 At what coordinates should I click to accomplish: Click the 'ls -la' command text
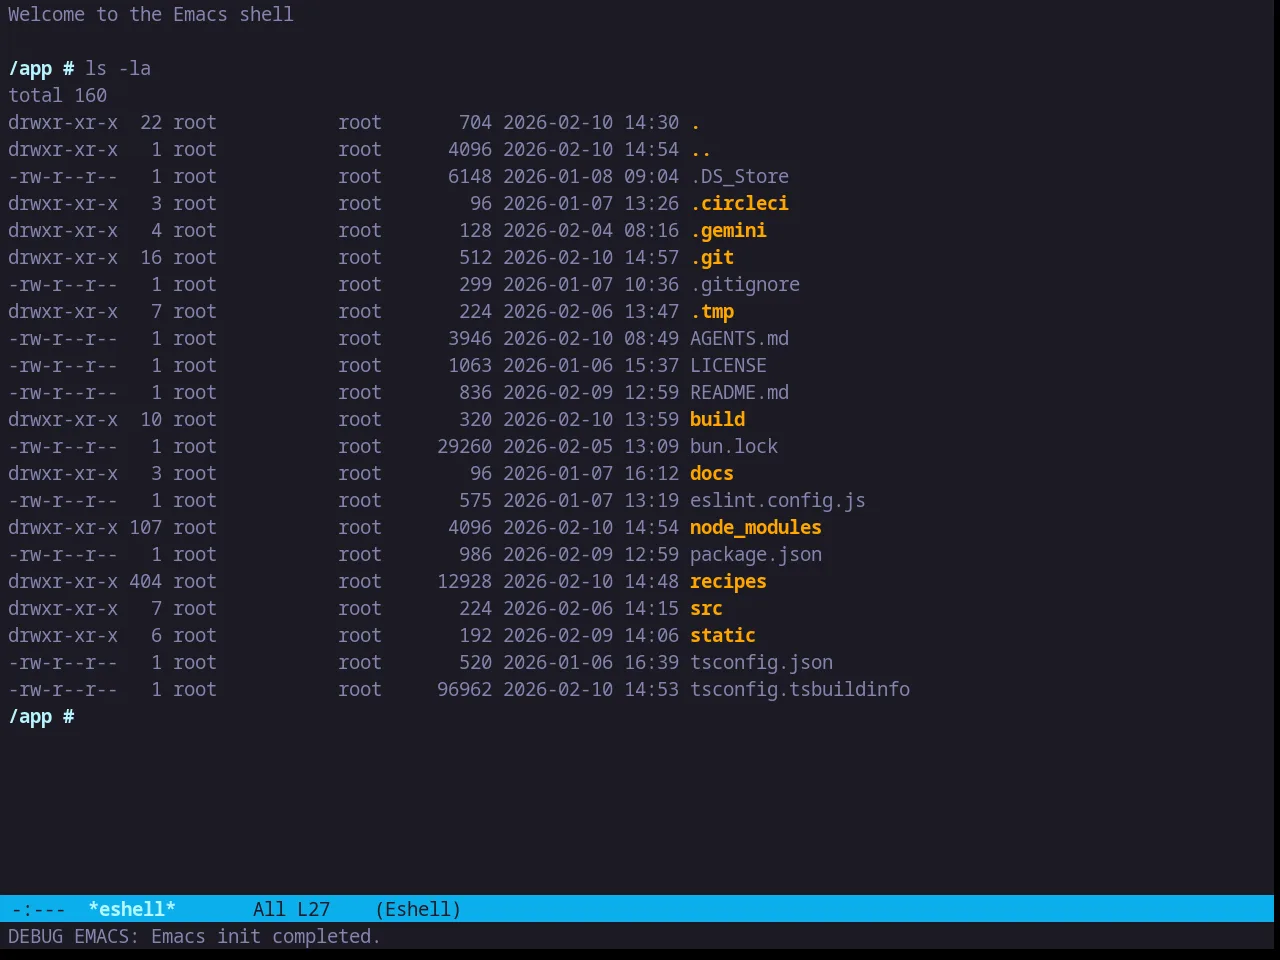[118, 68]
